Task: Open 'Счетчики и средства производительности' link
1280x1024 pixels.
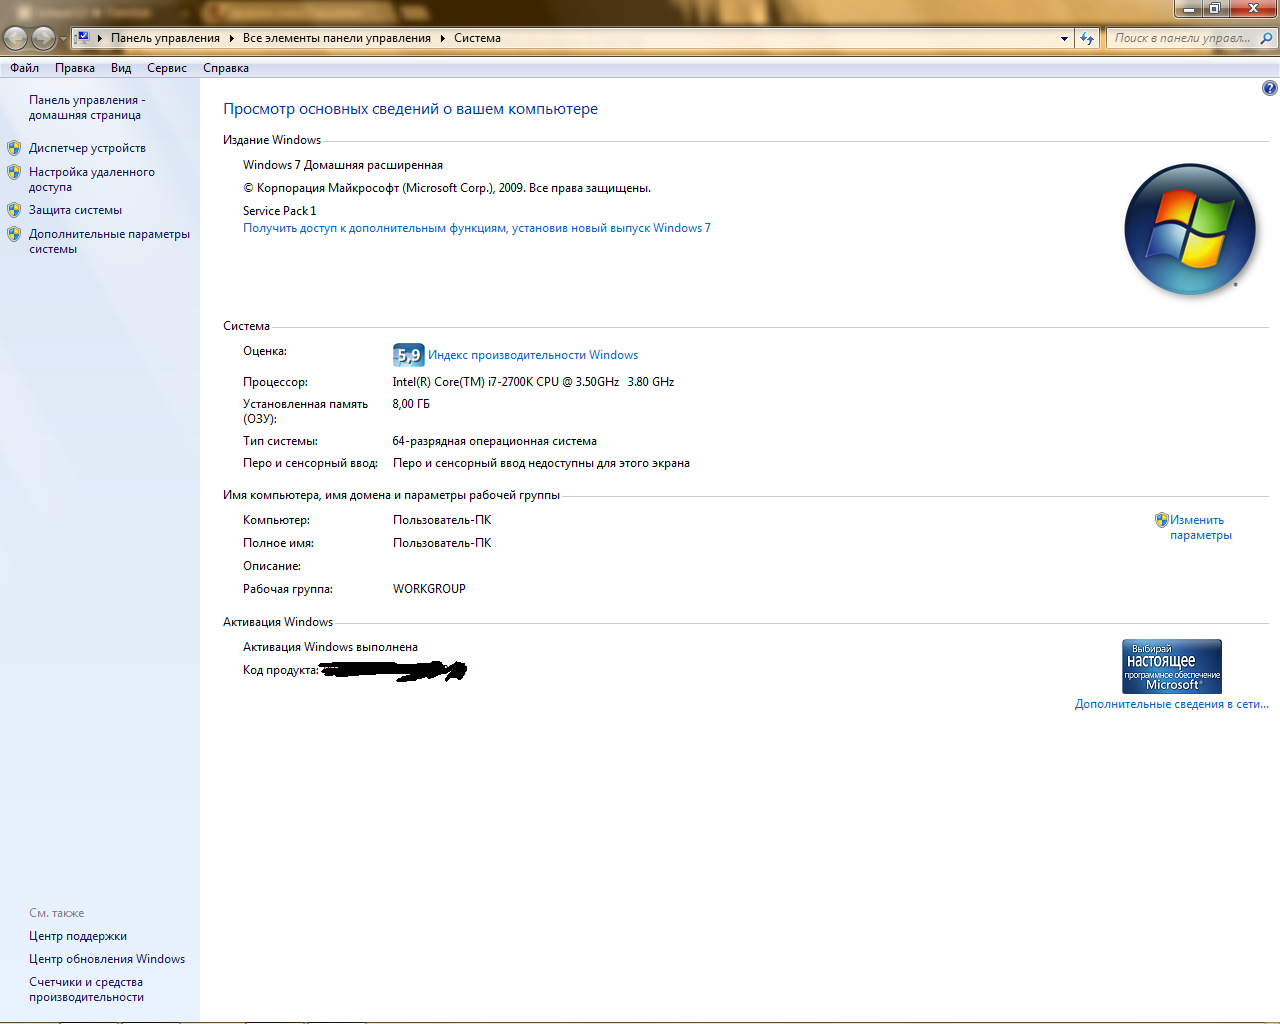Action: [86, 989]
